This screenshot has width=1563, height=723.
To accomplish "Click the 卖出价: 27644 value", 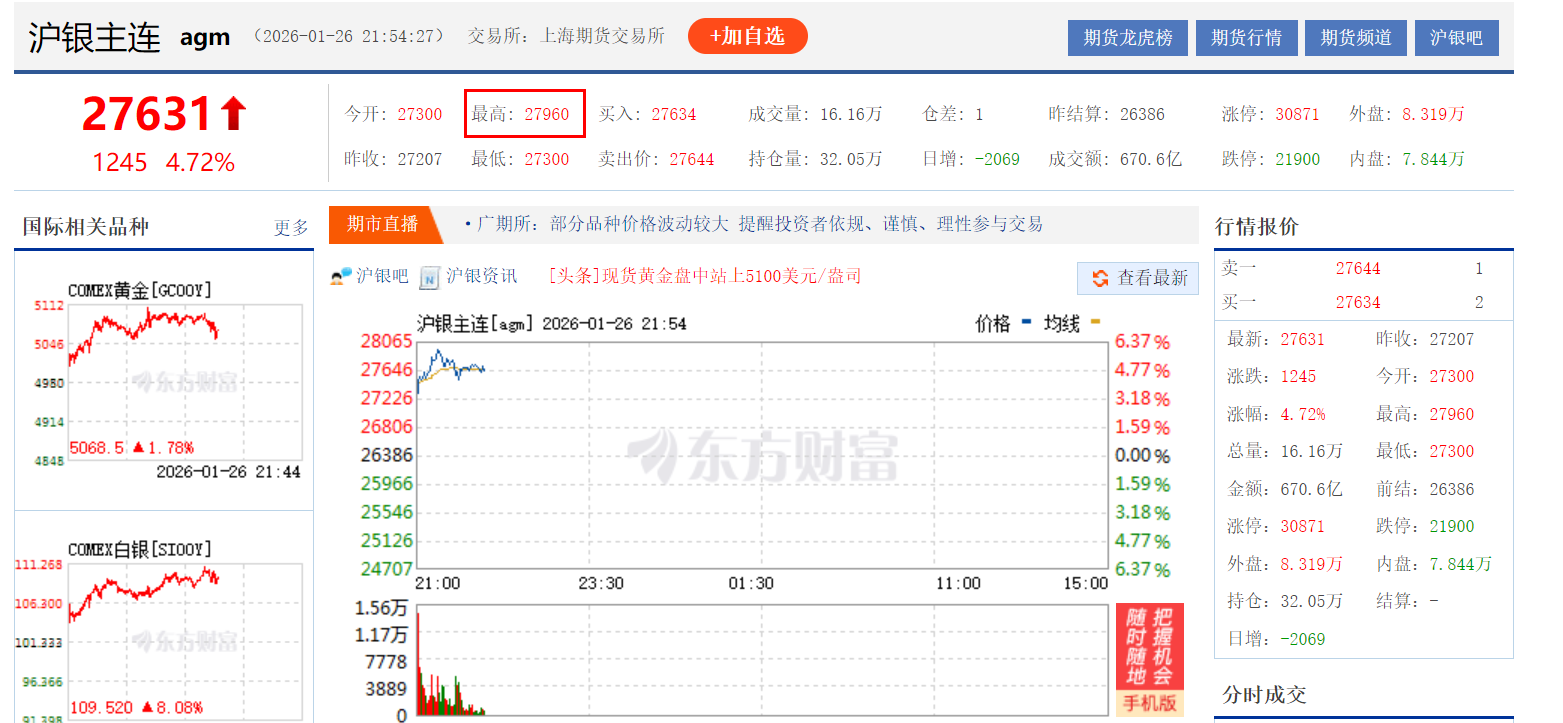I will (657, 159).
